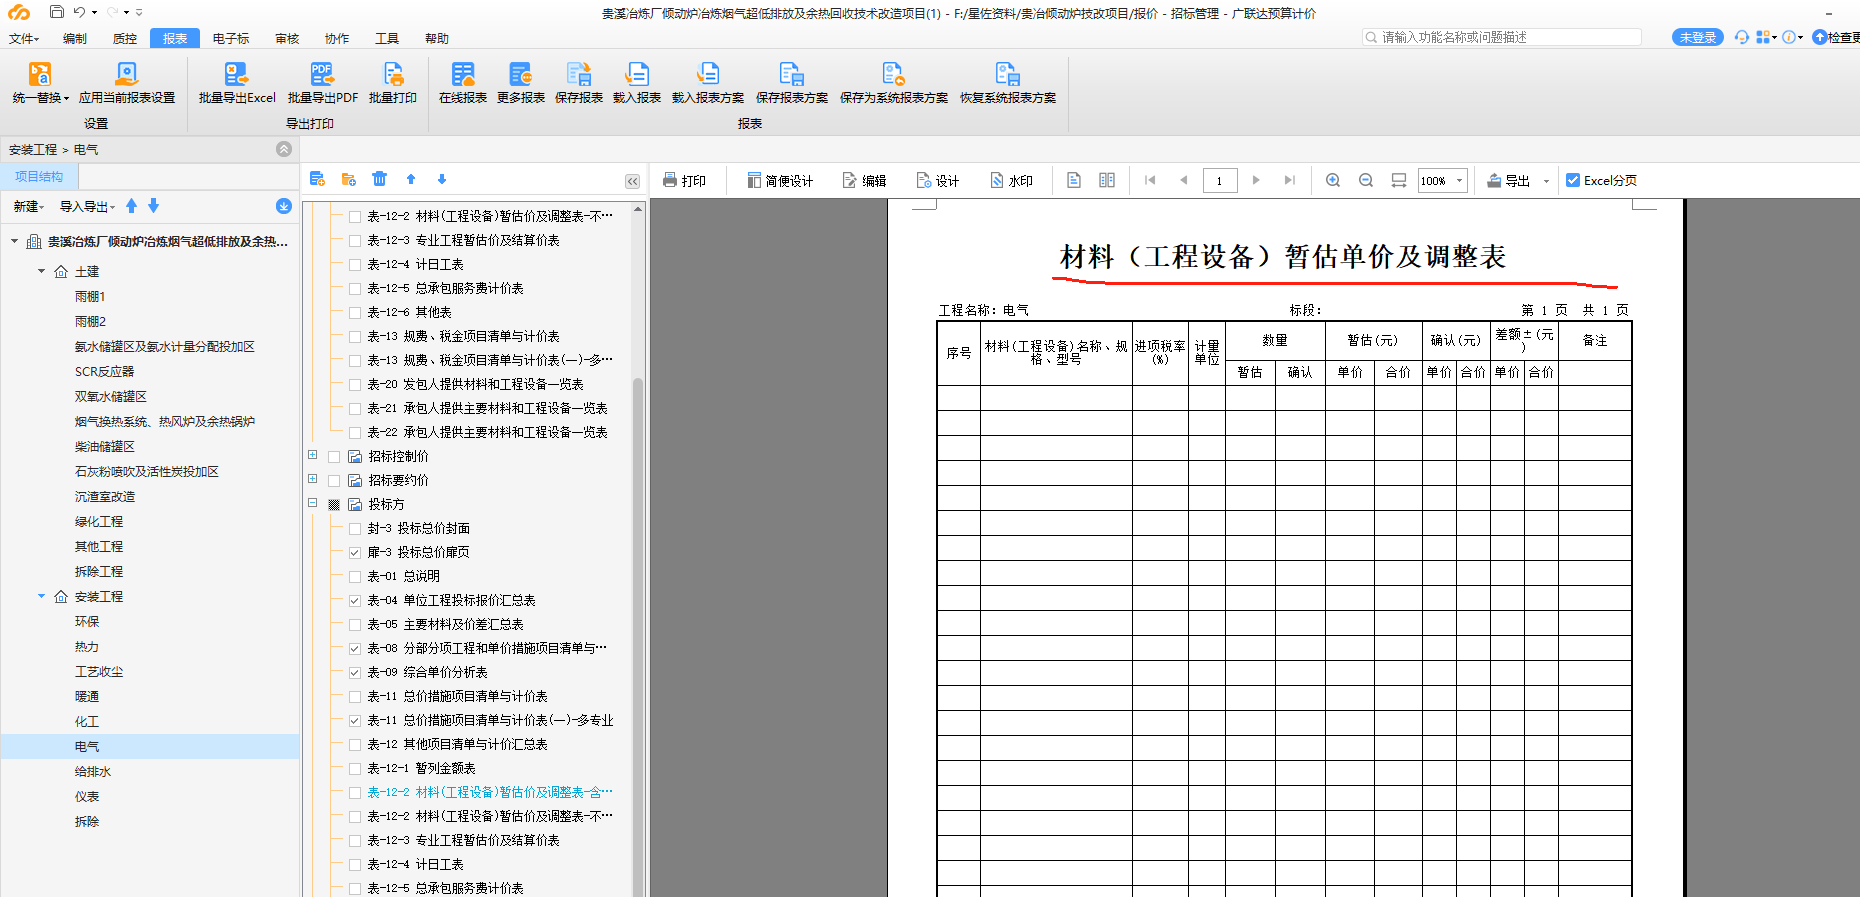Check 表-05 主要材料及价差汇总表

pyautogui.click(x=355, y=624)
